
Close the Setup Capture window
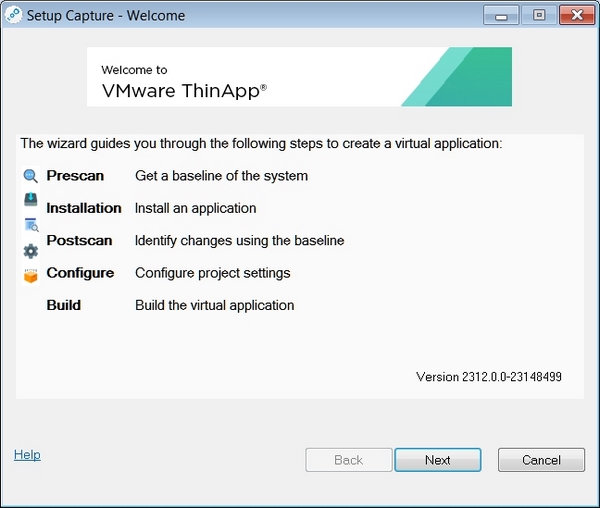[577, 15]
